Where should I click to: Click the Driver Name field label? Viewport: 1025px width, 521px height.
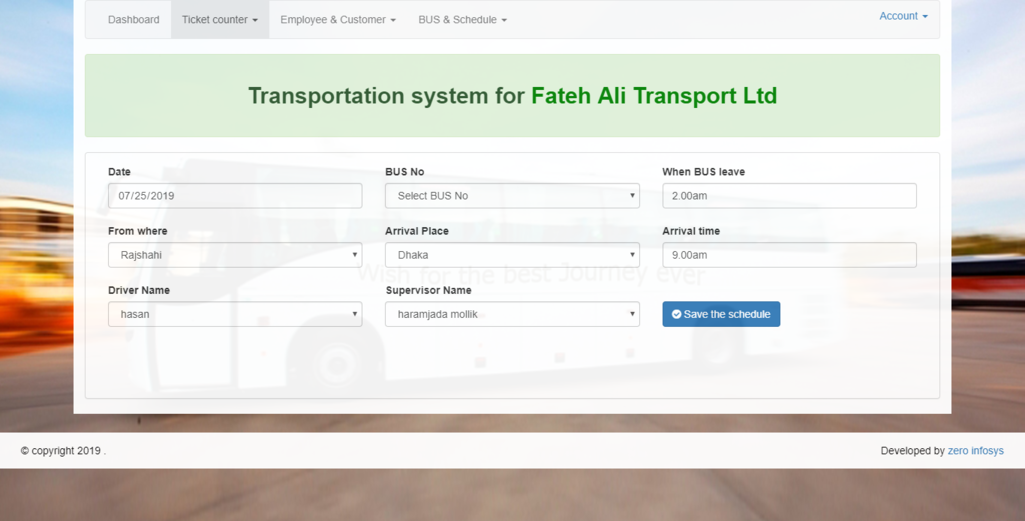click(139, 290)
